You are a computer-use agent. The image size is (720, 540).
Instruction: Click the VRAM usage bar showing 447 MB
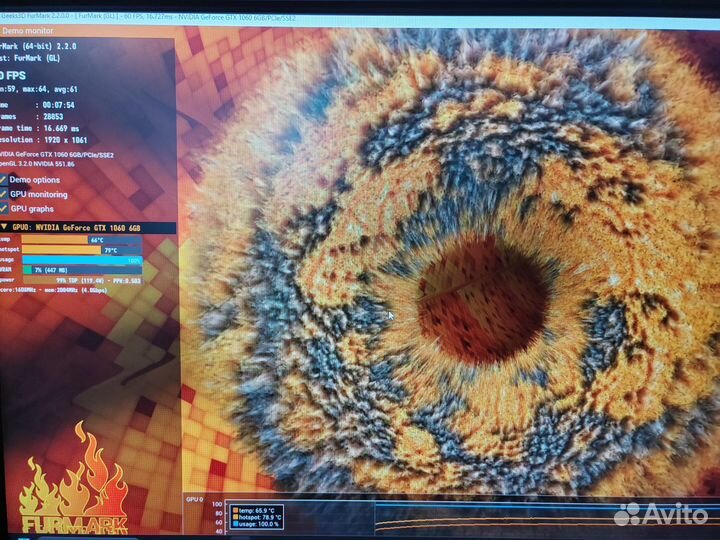(27, 270)
